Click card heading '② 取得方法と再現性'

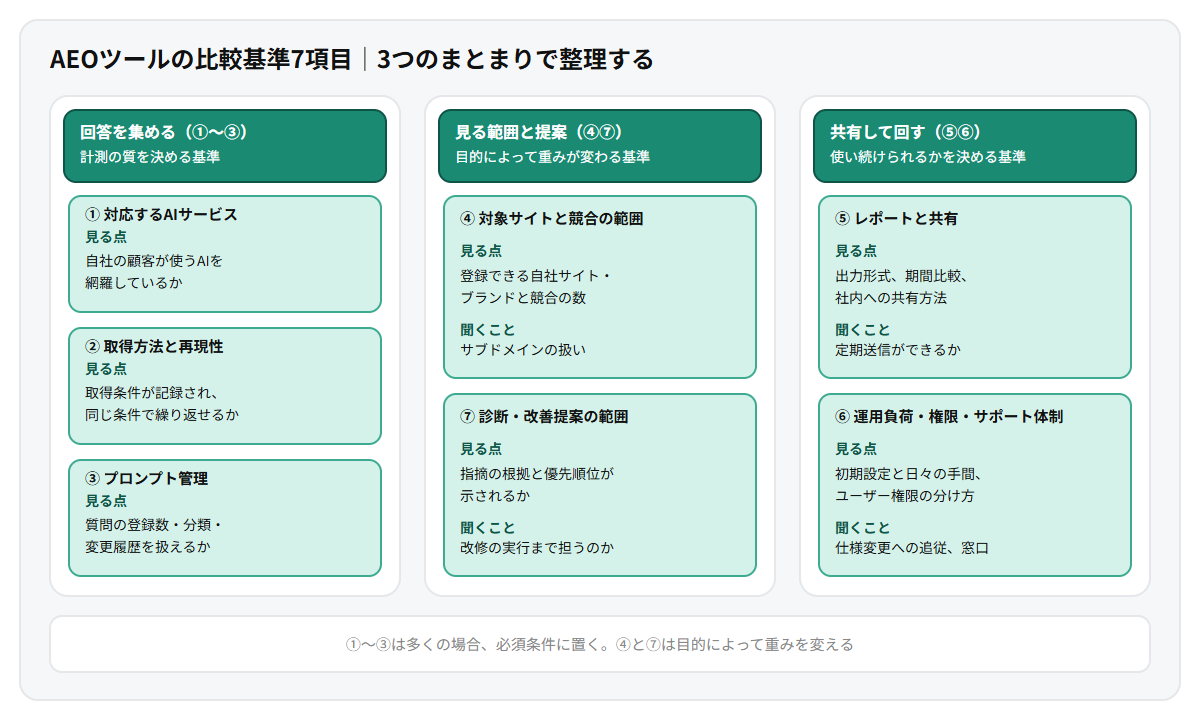coord(154,346)
